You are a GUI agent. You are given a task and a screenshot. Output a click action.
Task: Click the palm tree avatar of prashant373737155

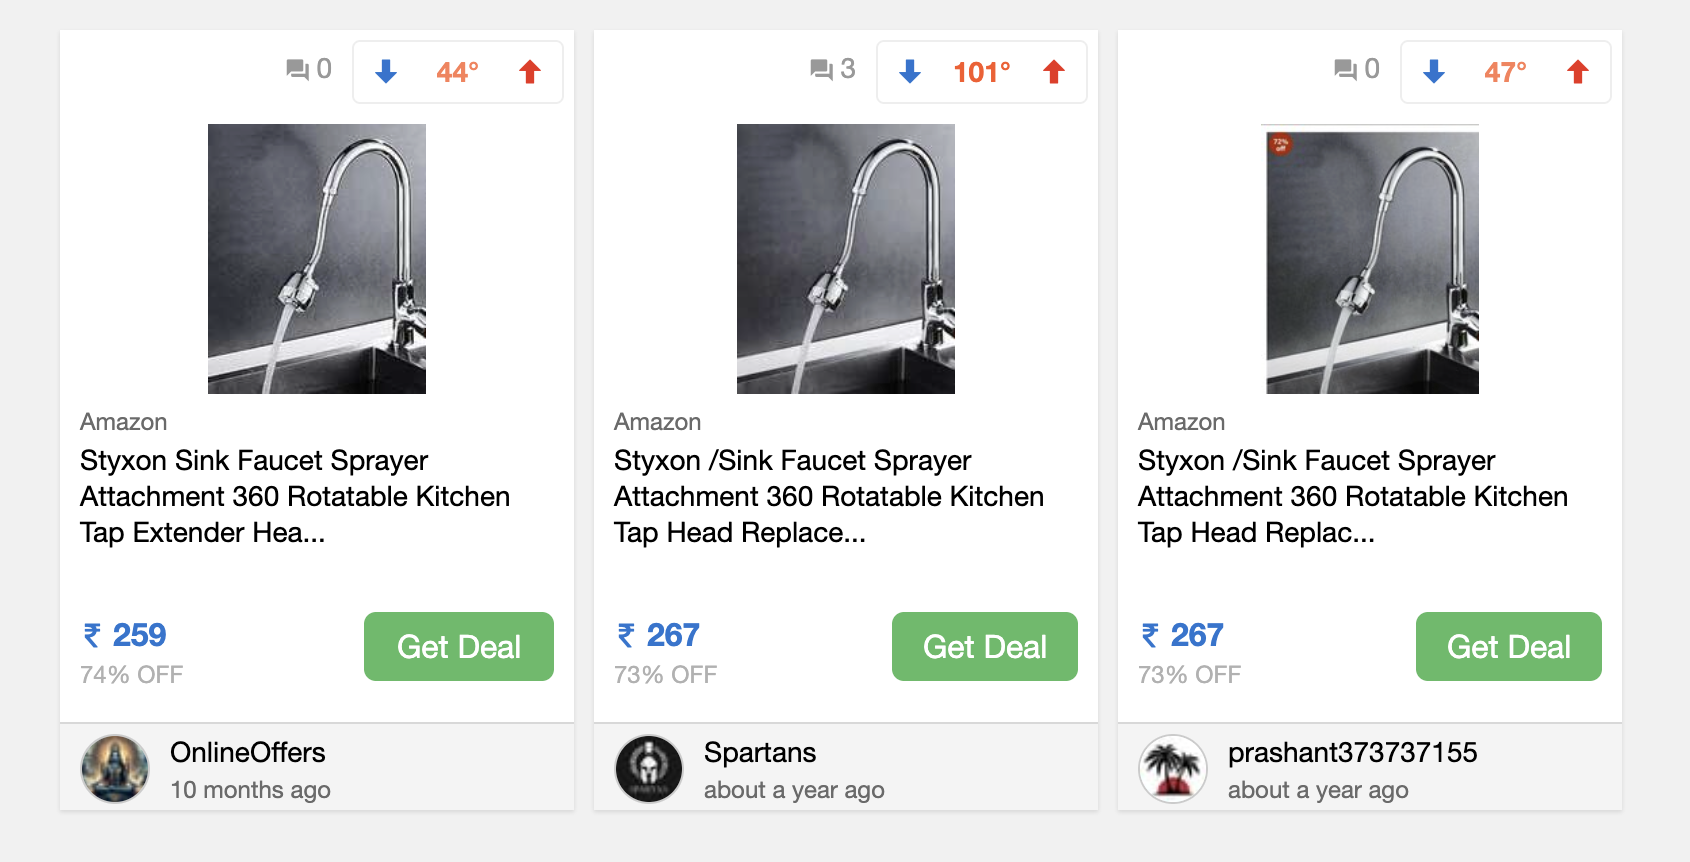[x=1173, y=769]
